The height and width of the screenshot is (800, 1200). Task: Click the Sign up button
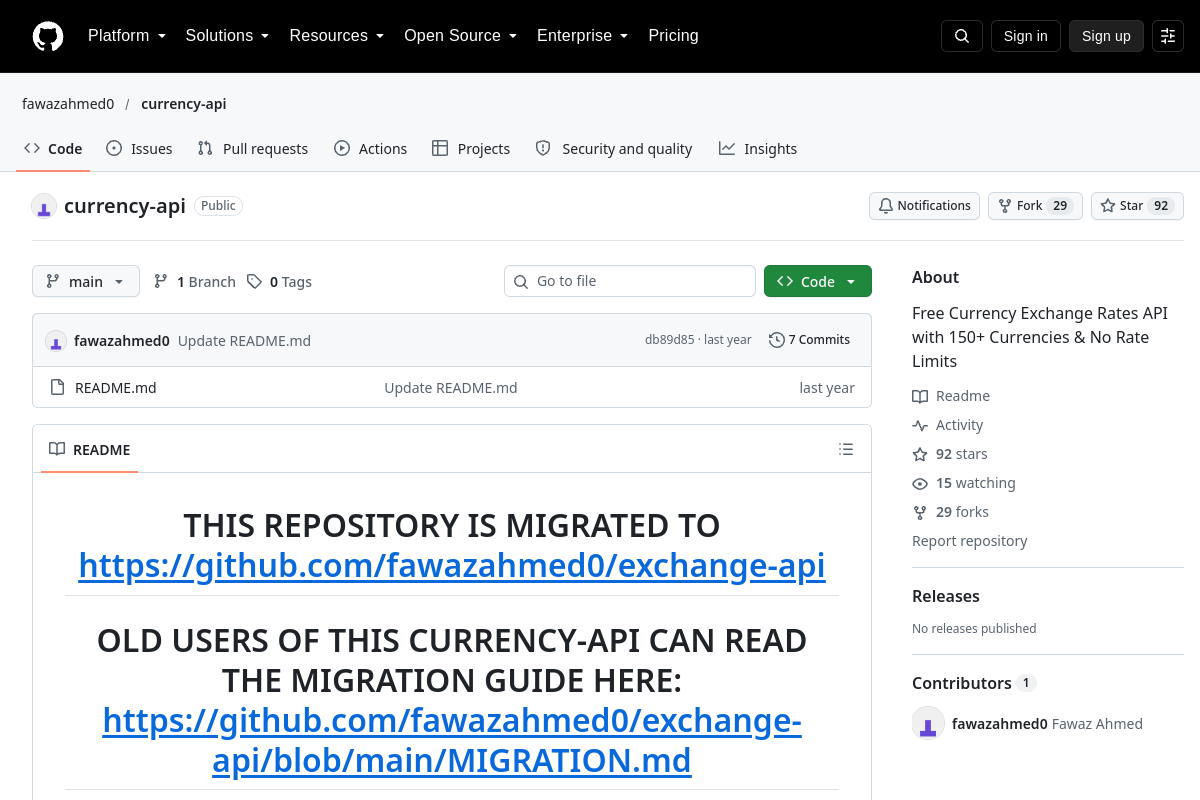[1106, 36]
